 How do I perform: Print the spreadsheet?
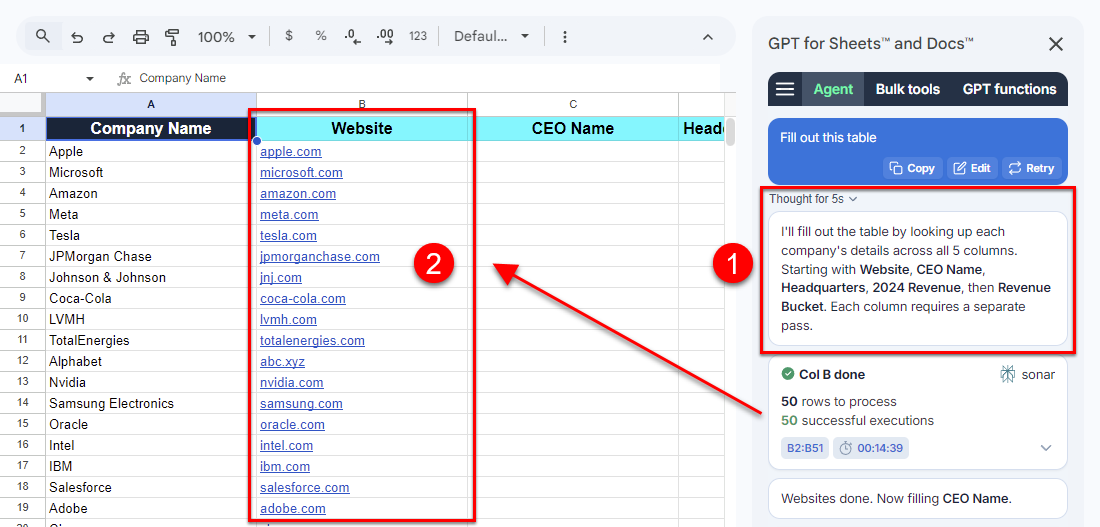pyautogui.click(x=141, y=37)
